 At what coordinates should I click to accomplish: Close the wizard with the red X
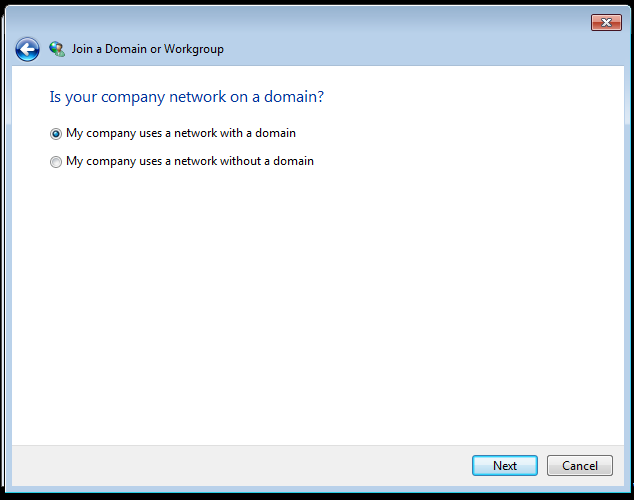coord(606,22)
